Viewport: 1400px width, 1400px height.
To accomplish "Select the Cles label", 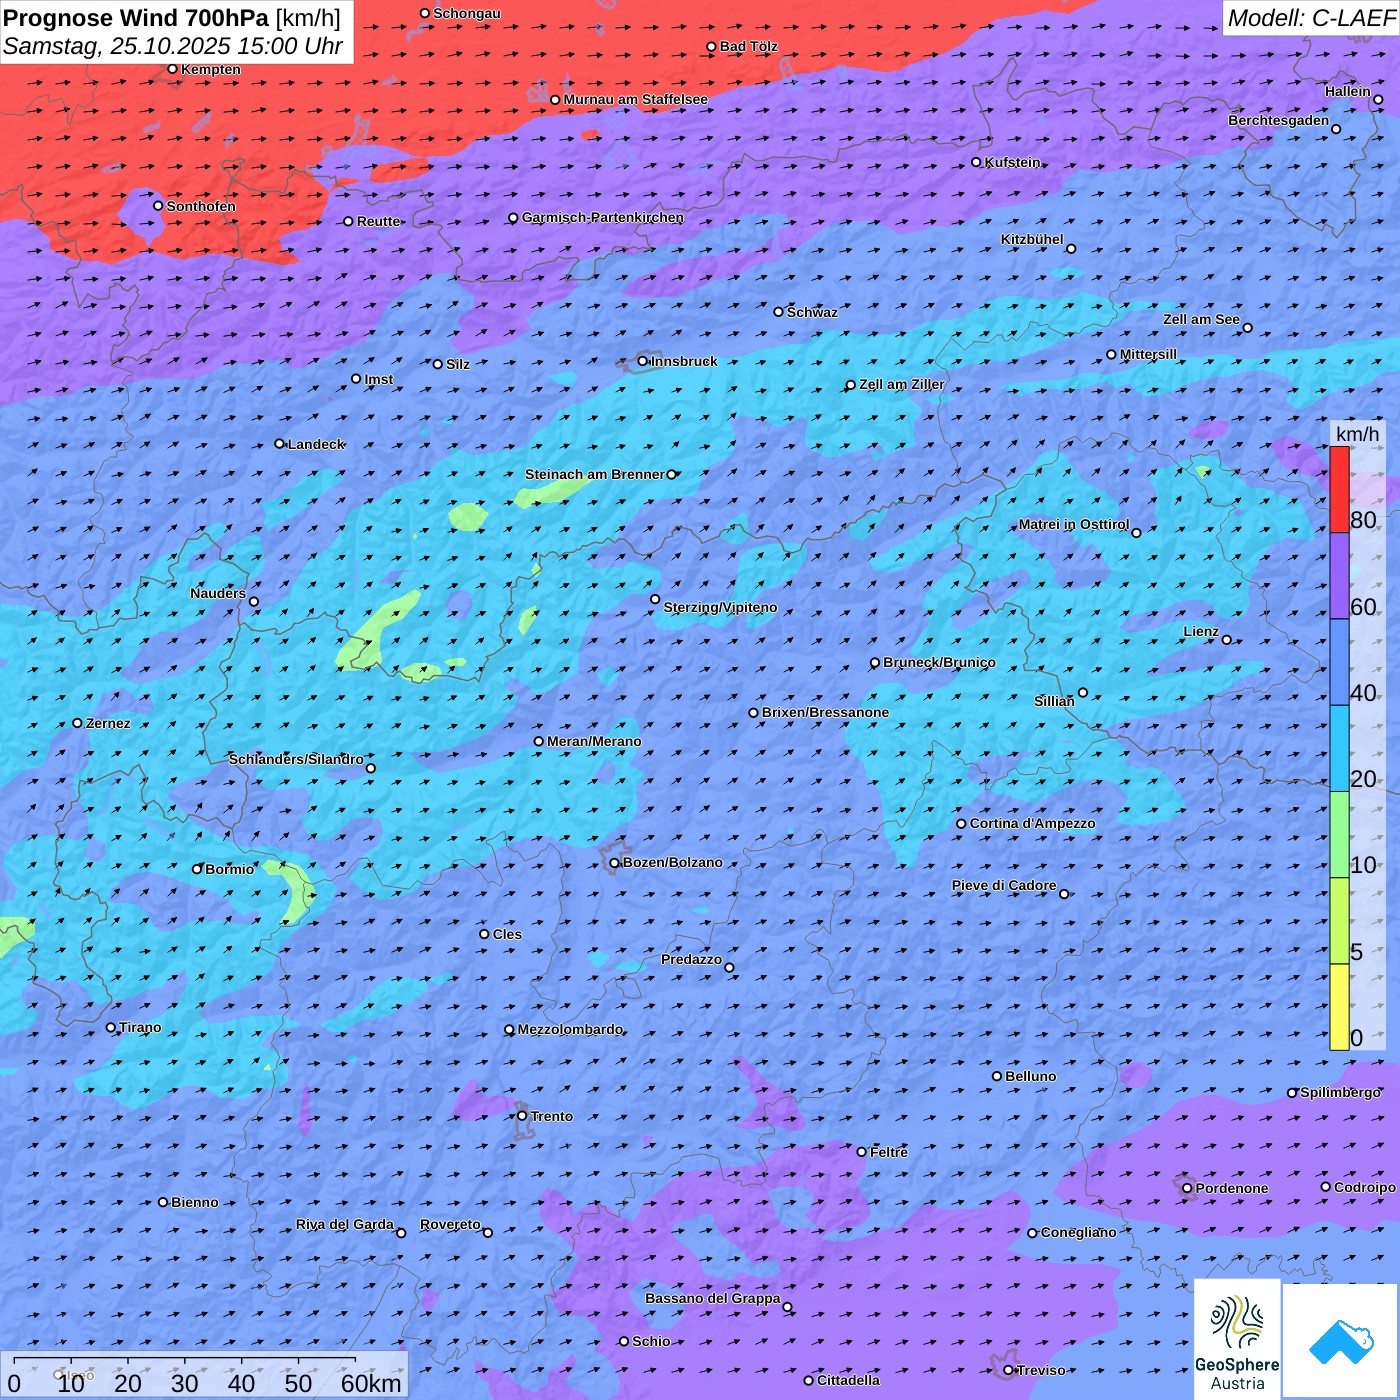I will tap(507, 934).
